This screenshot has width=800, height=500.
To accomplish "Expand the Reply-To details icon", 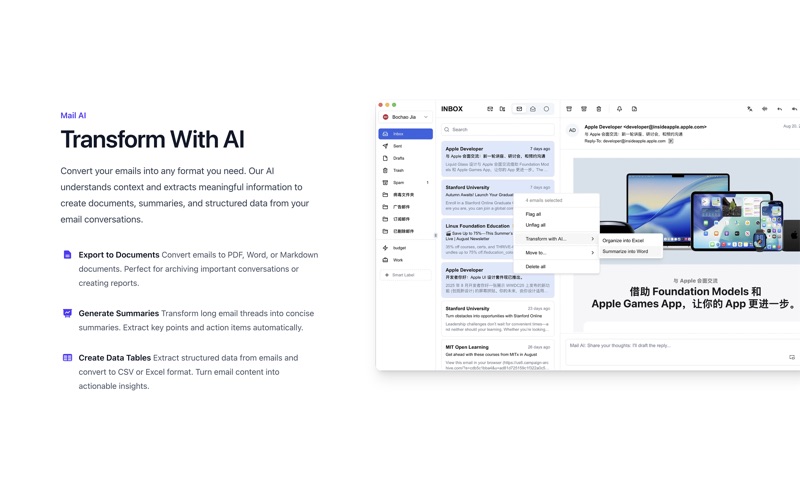I will click(x=671, y=141).
